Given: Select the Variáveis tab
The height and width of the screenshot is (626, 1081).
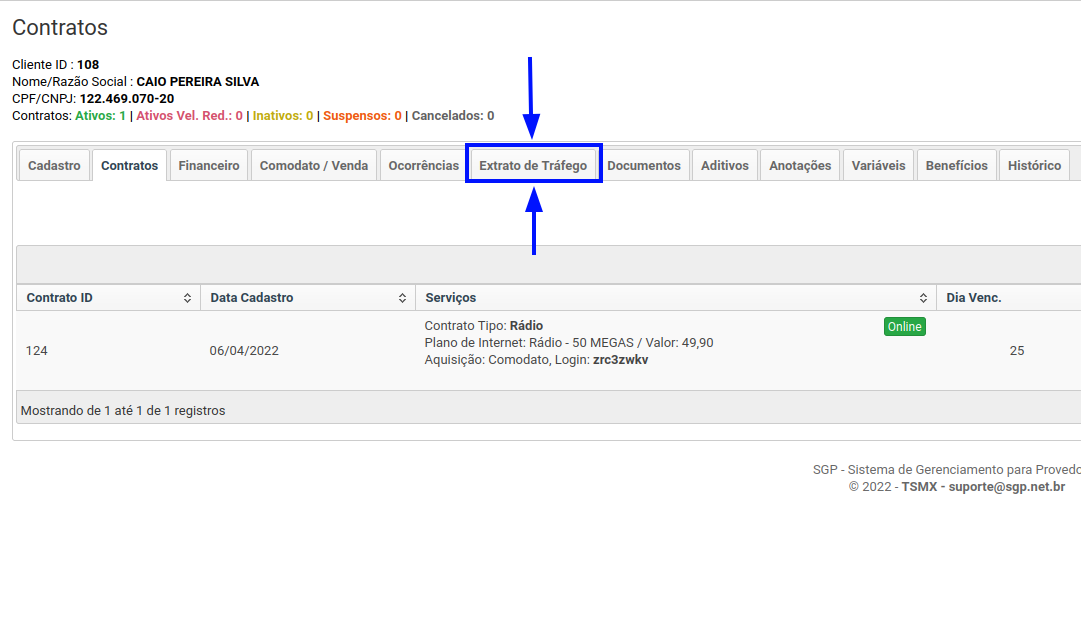Looking at the screenshot, I should (879, 166).
